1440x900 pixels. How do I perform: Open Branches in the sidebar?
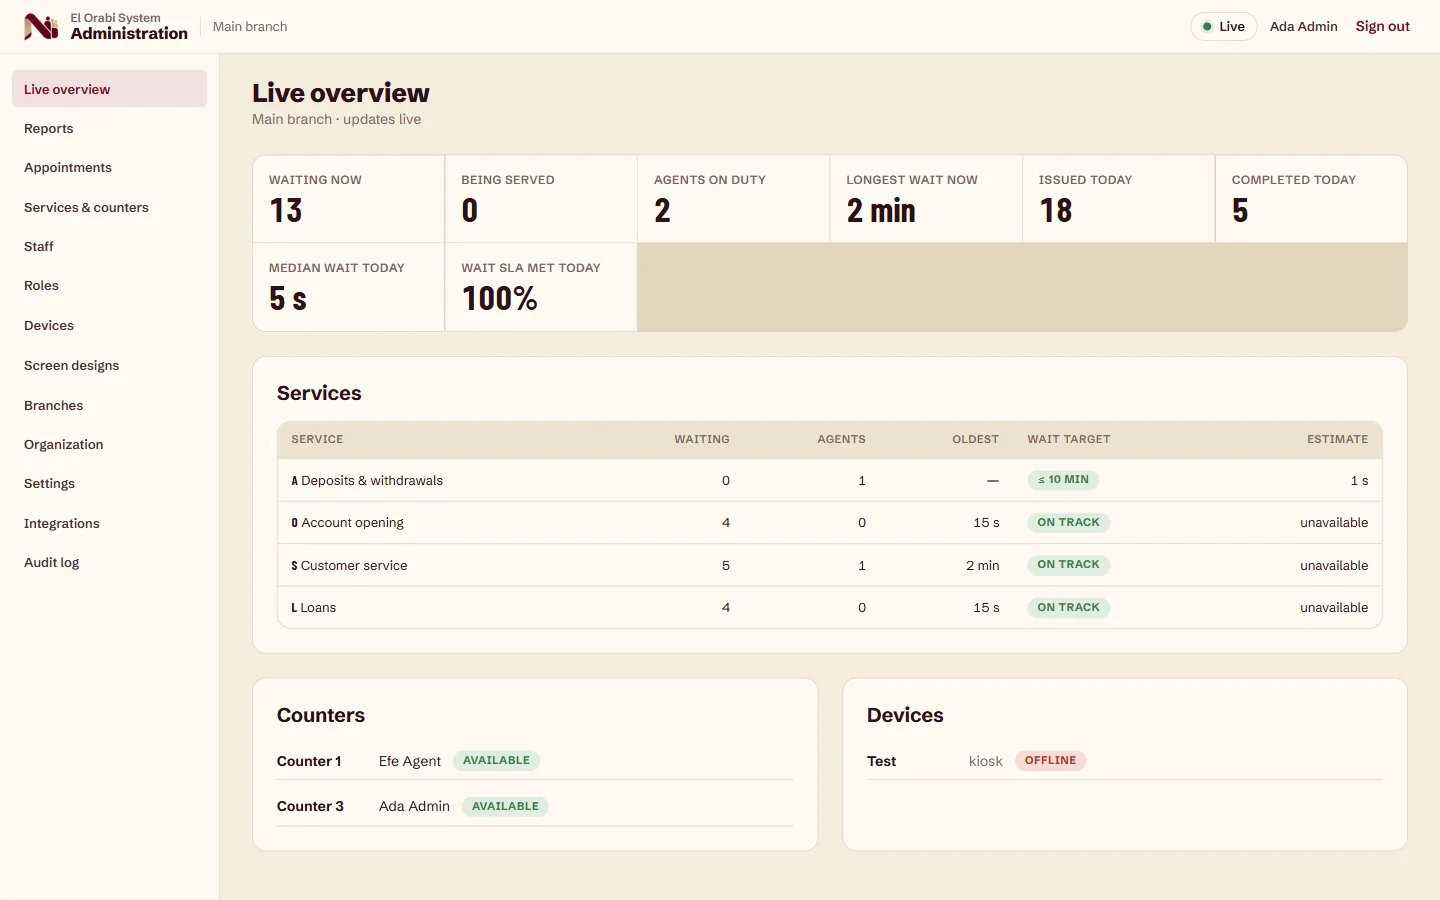[x=109, y=405]
